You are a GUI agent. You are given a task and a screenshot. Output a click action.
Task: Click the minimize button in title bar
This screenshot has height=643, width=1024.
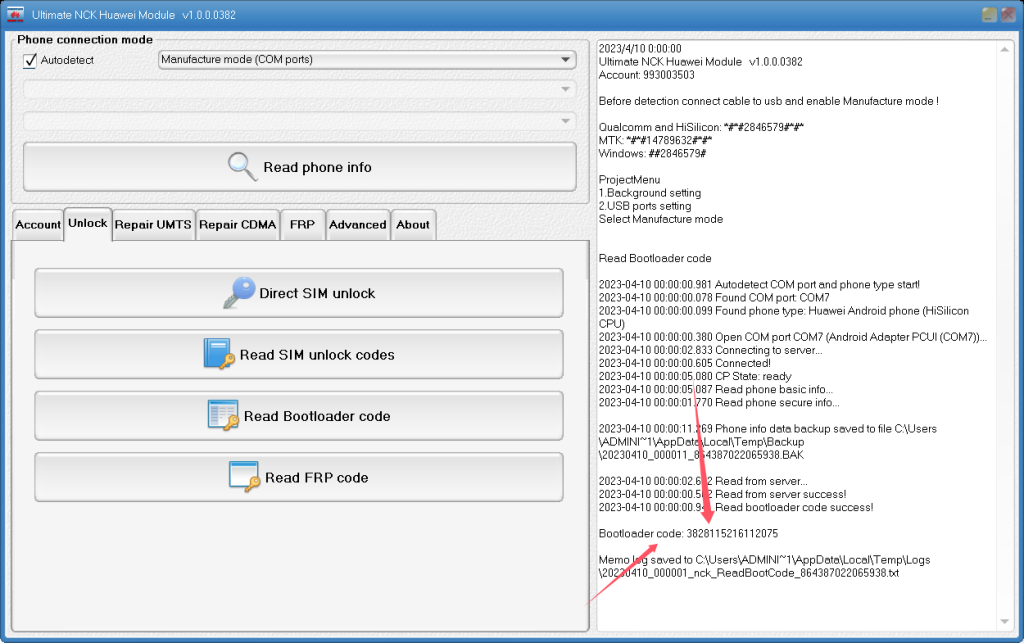pos(989,14)
